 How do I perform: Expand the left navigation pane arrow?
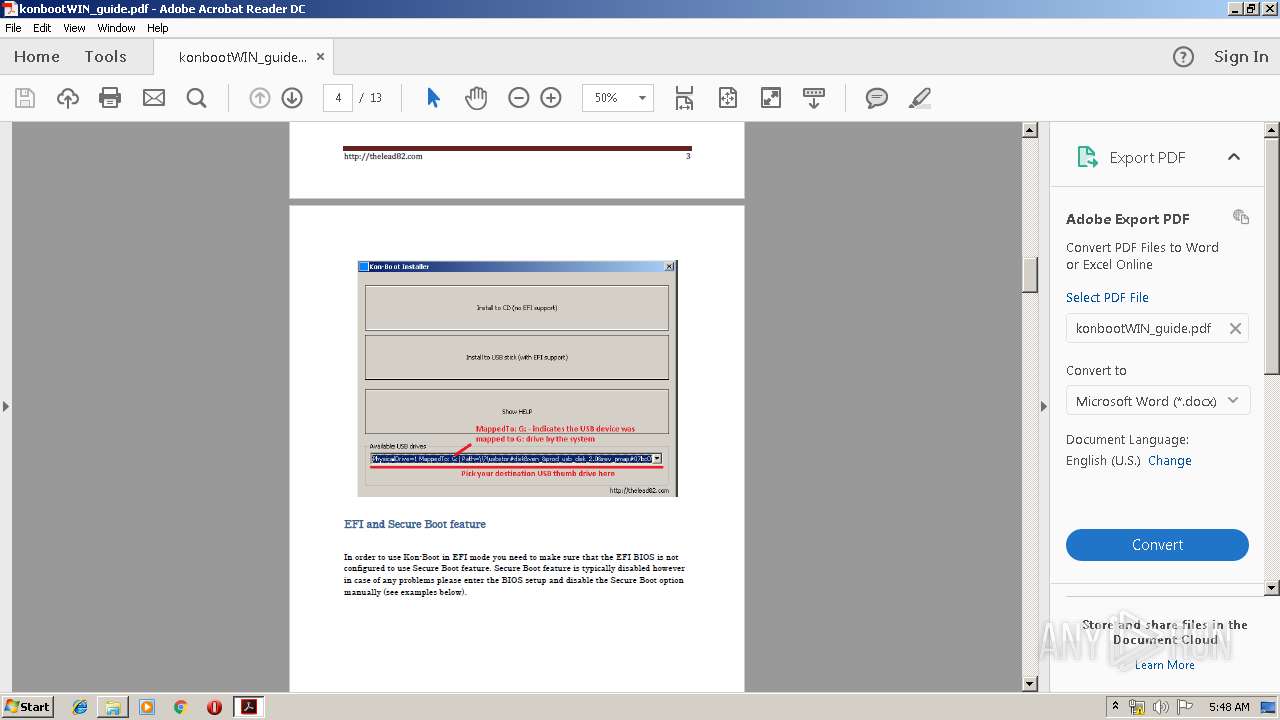coord(6,406)
